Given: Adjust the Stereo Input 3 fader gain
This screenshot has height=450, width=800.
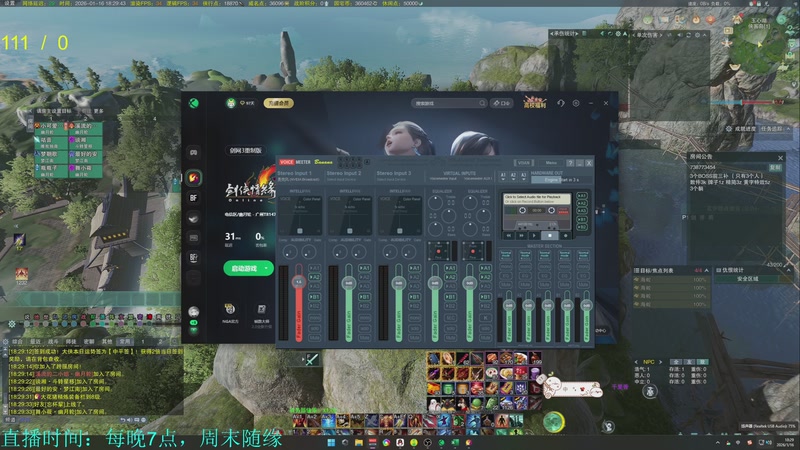Looking at the screenshot, I should 398,283.
